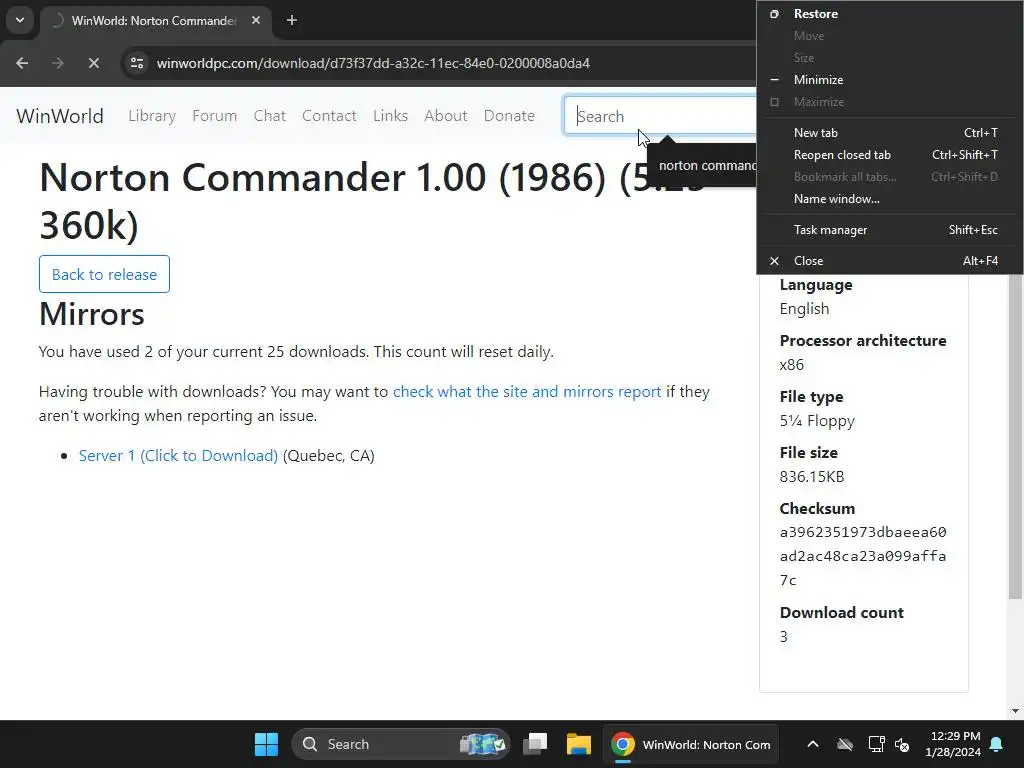Focus the WinWorld Search field
This screenshot has width=1024, height=768.
tap(661, 116)
